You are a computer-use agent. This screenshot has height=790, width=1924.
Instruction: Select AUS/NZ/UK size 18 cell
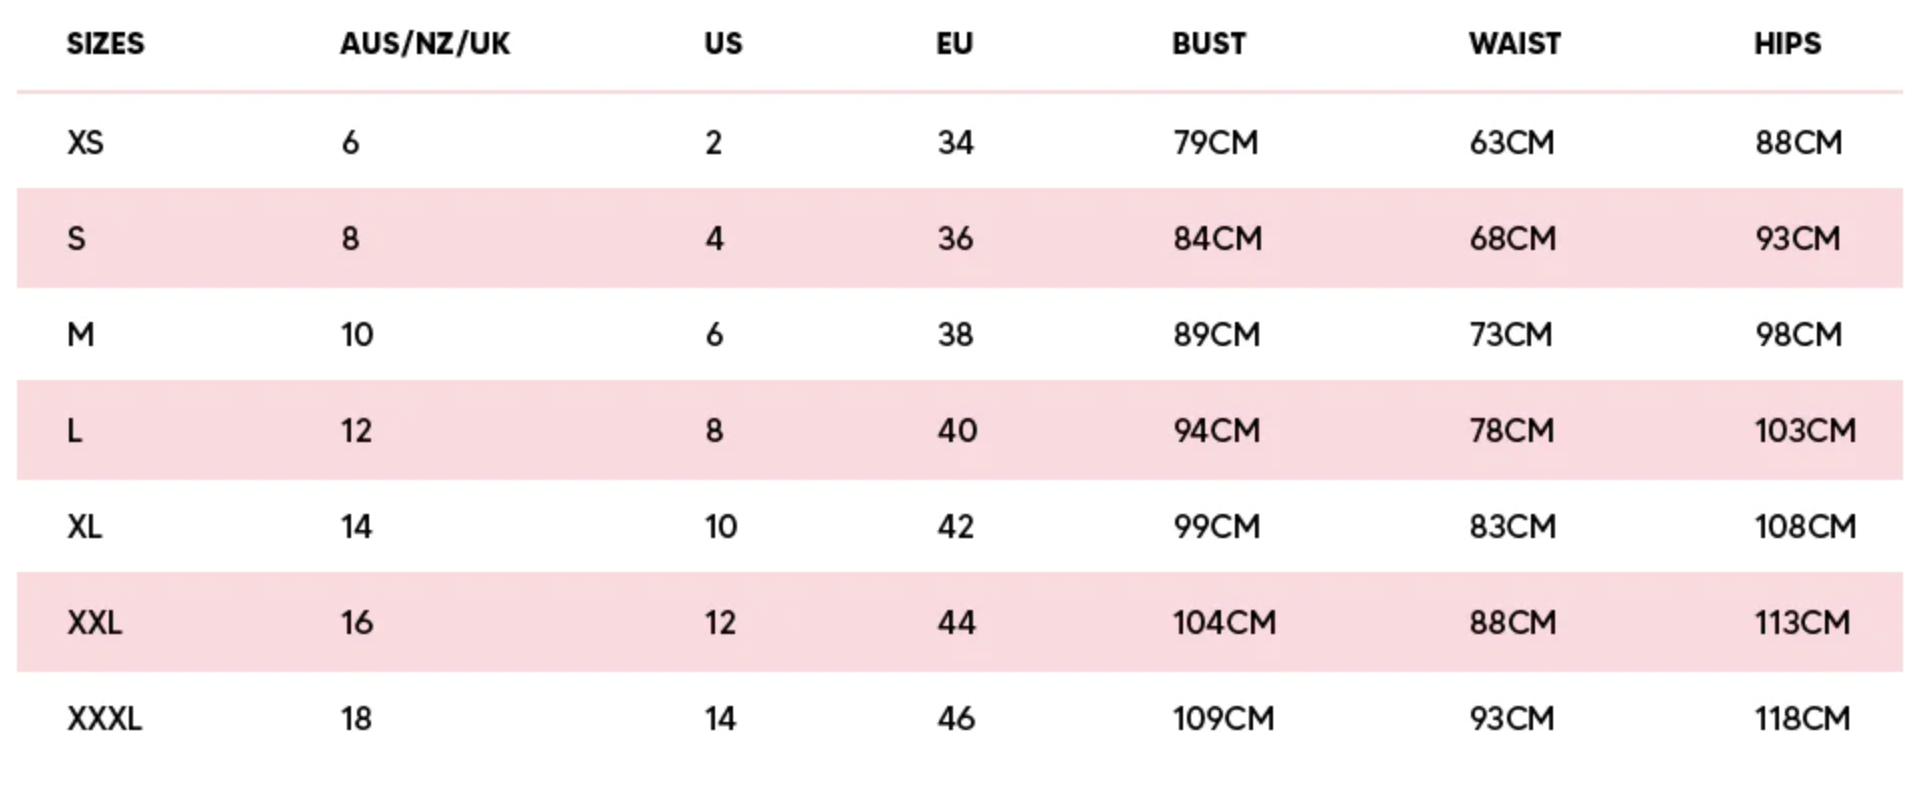356,719
